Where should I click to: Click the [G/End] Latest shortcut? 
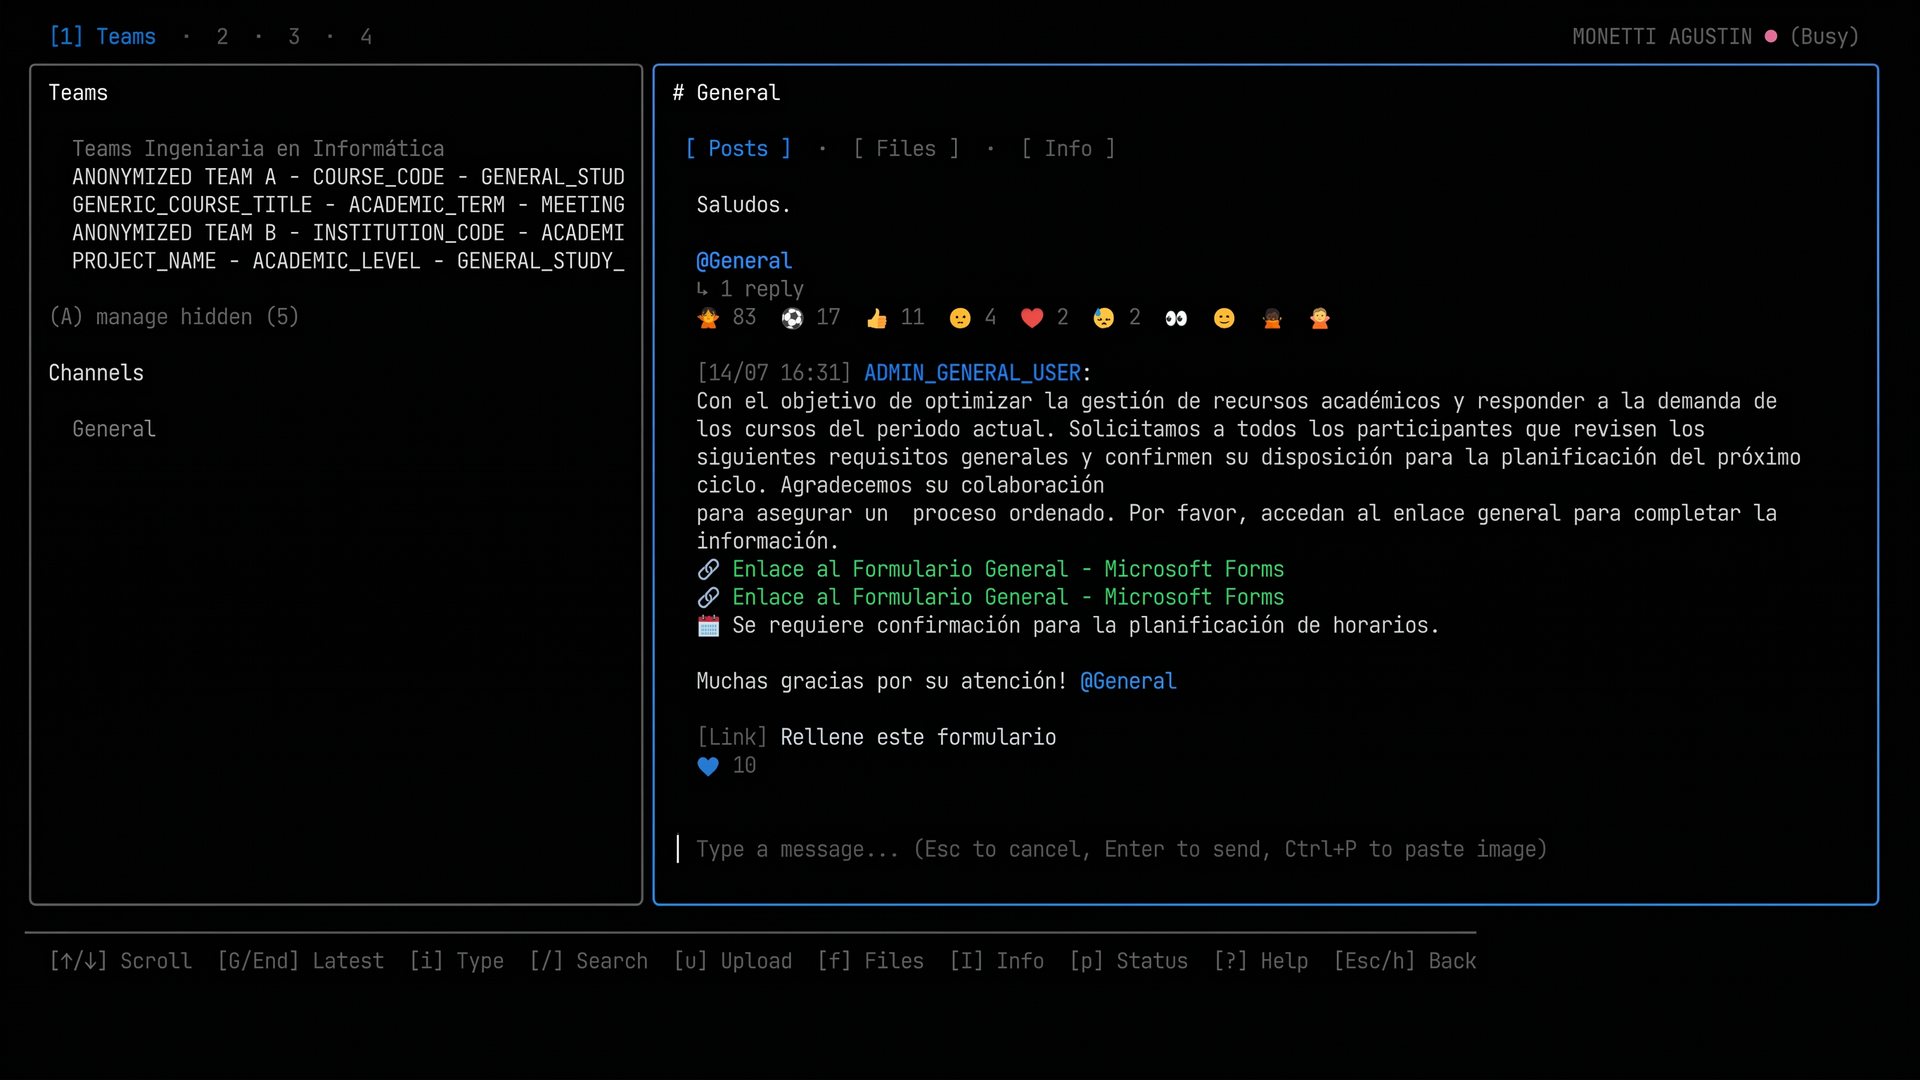(x=300, y=961)
